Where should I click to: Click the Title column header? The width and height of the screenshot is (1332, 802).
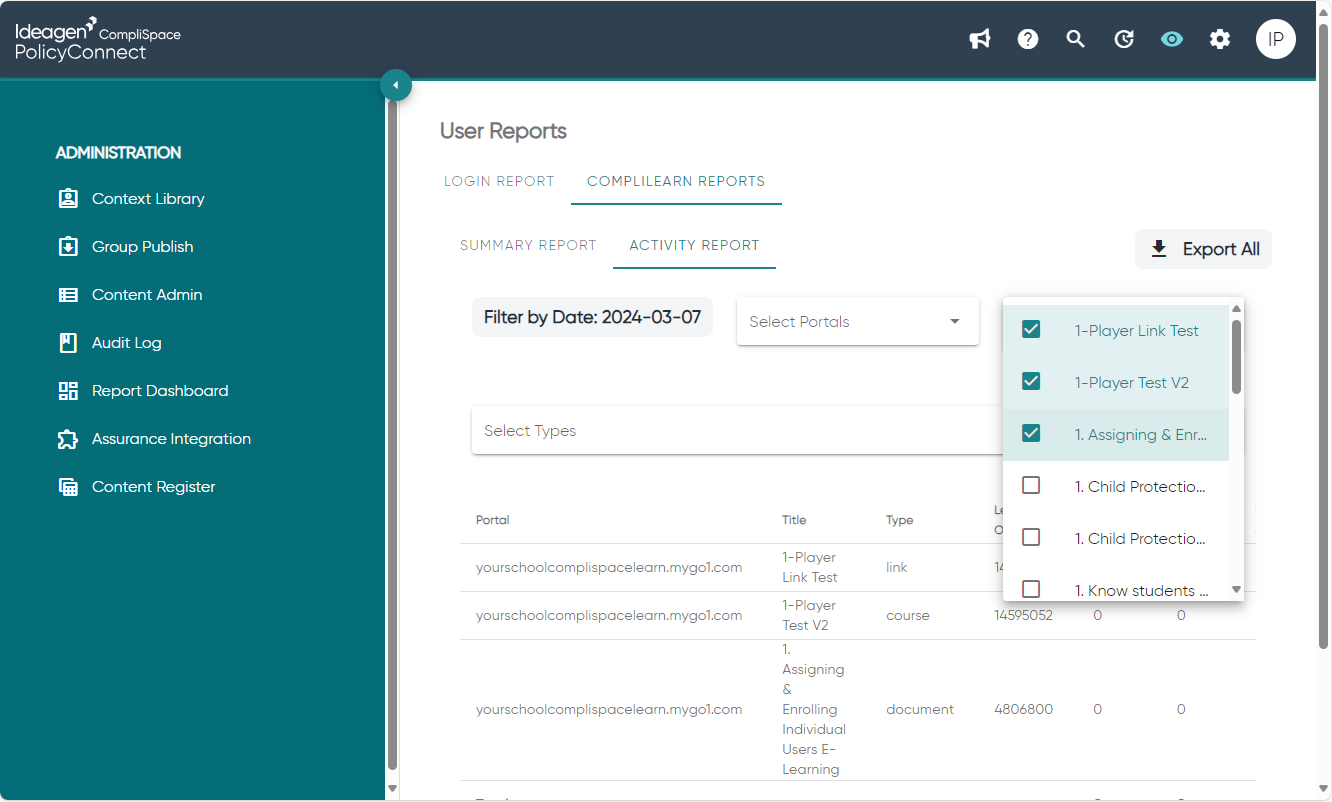coord(794,520)
